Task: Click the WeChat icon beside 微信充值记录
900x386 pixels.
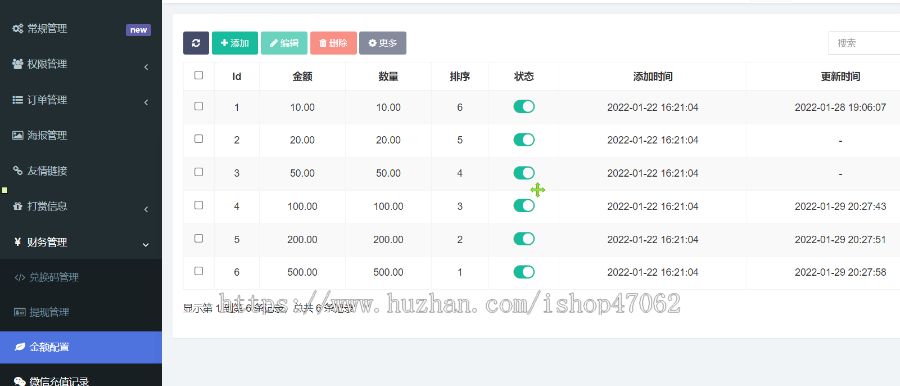Action: pyautogui.click(x=20, y=381)
